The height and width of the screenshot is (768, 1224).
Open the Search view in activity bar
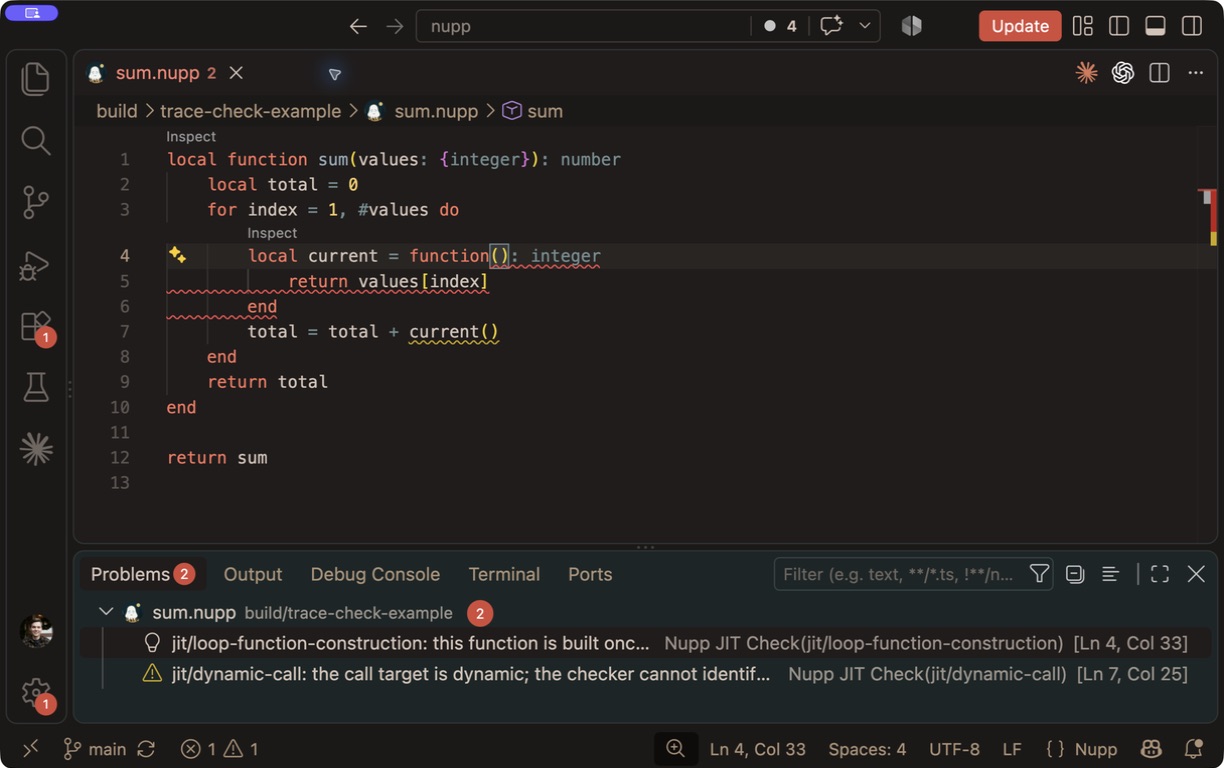[36, 141]
